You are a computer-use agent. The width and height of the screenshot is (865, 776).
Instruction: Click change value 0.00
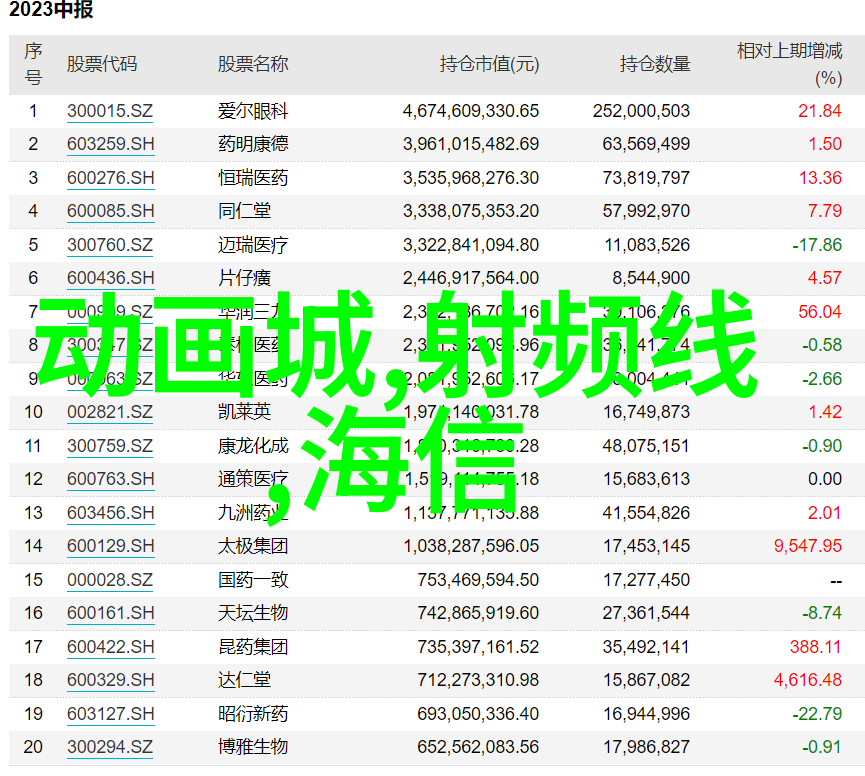825,479
